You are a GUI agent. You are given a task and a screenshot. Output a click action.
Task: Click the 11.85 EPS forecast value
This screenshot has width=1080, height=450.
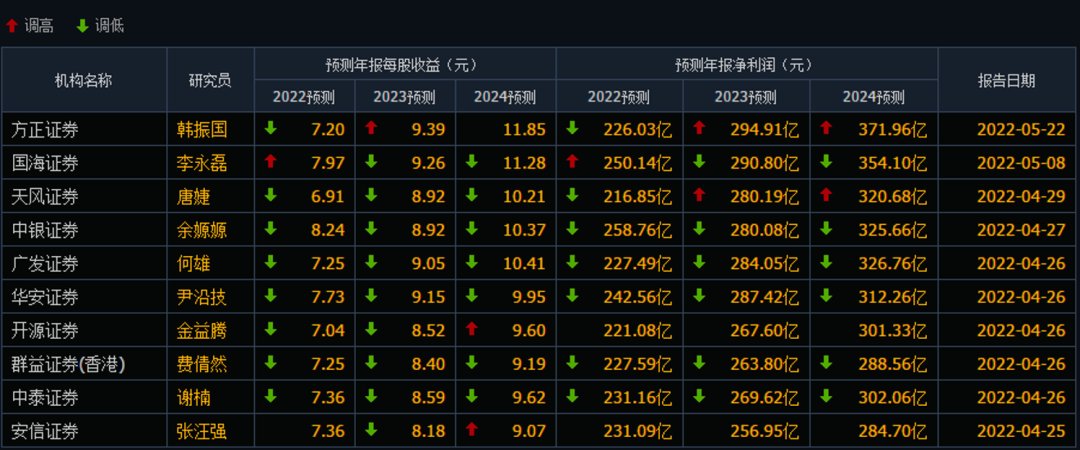pos(525,129)
